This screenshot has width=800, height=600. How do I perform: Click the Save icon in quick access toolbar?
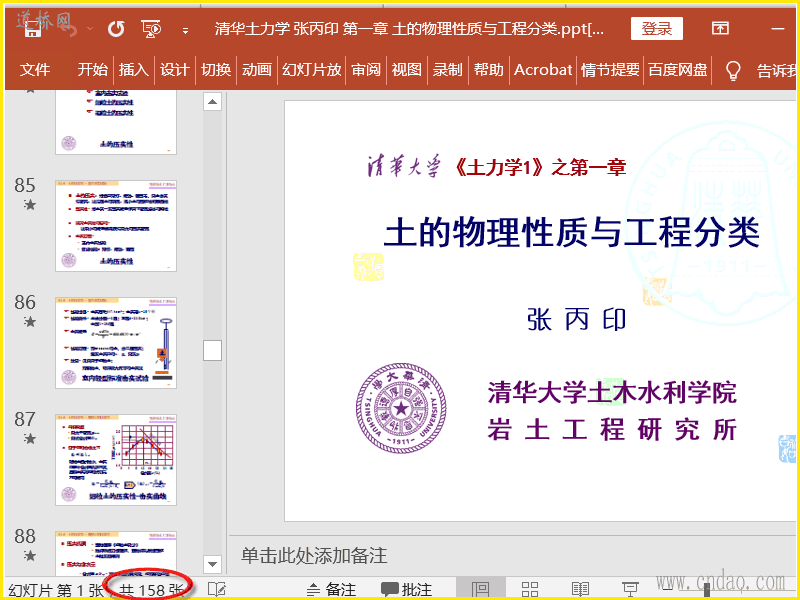[x=32, y=30]
